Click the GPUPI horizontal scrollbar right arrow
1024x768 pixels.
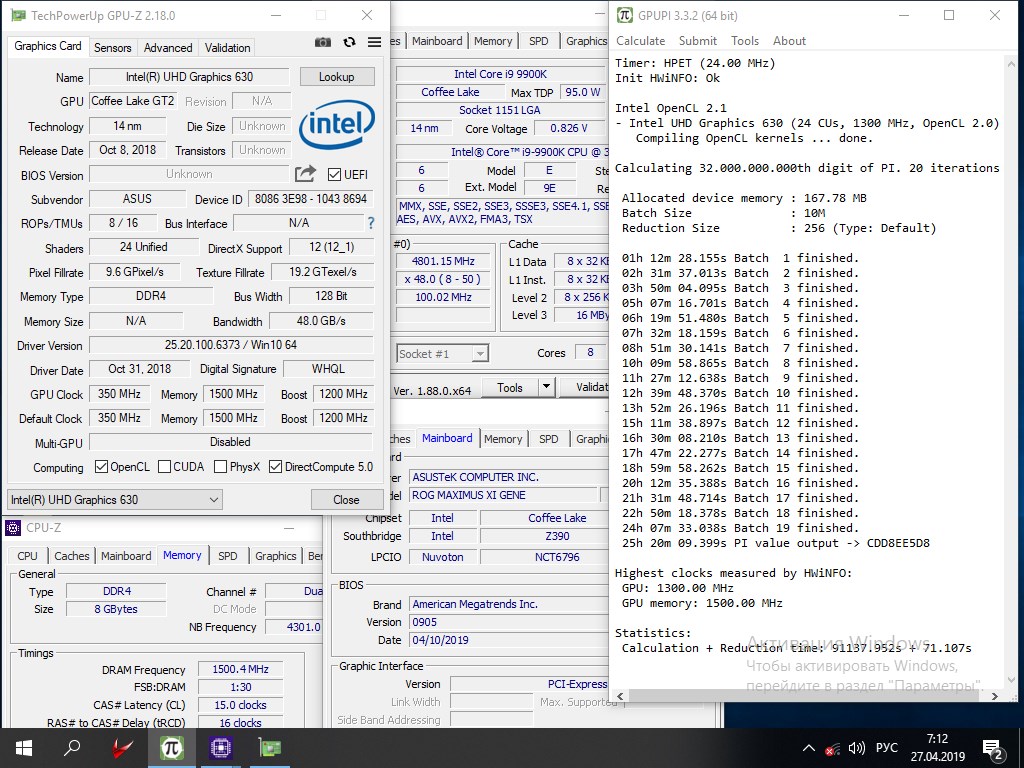tap(995, 696)
